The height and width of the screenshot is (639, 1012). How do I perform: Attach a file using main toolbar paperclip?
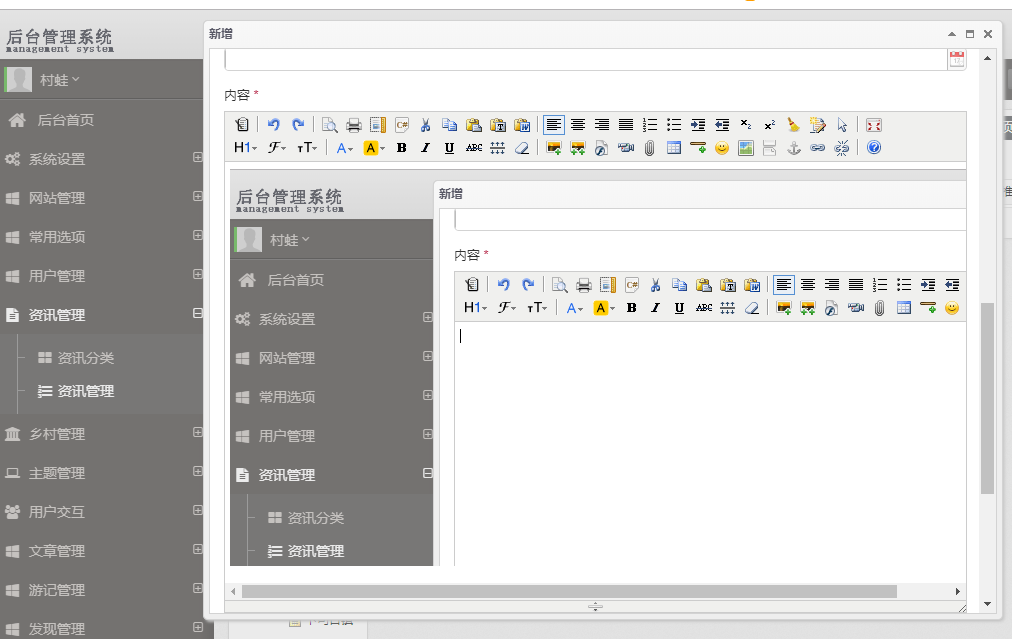click(x=649, y=148)
